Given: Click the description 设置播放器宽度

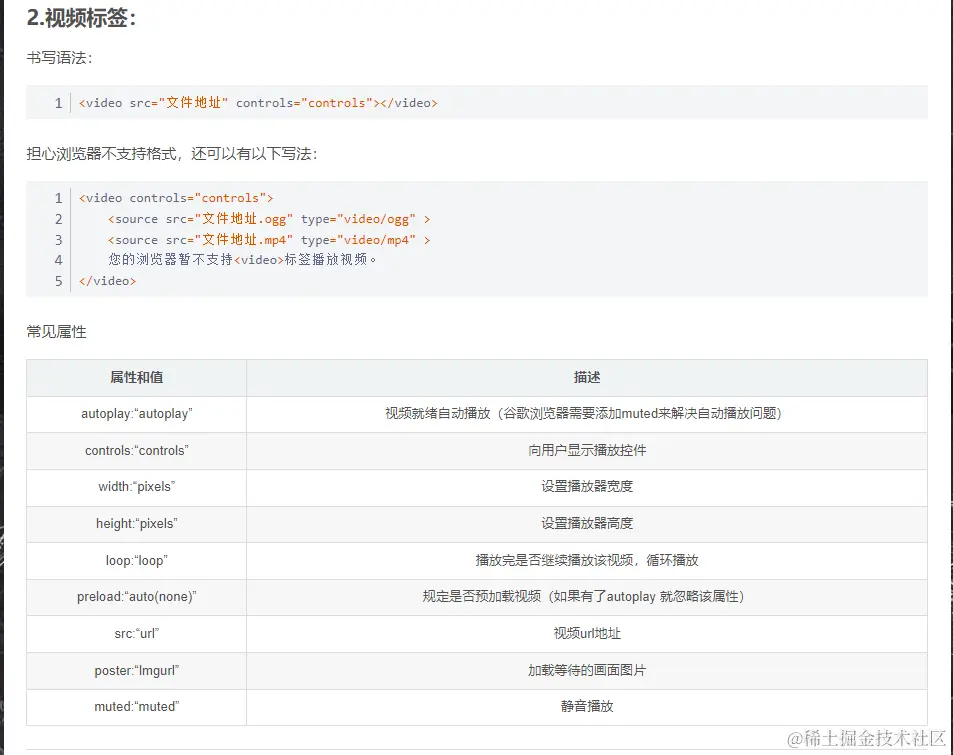Looking at the screenshot, I should pyautogui.click(x=587, y=487).
